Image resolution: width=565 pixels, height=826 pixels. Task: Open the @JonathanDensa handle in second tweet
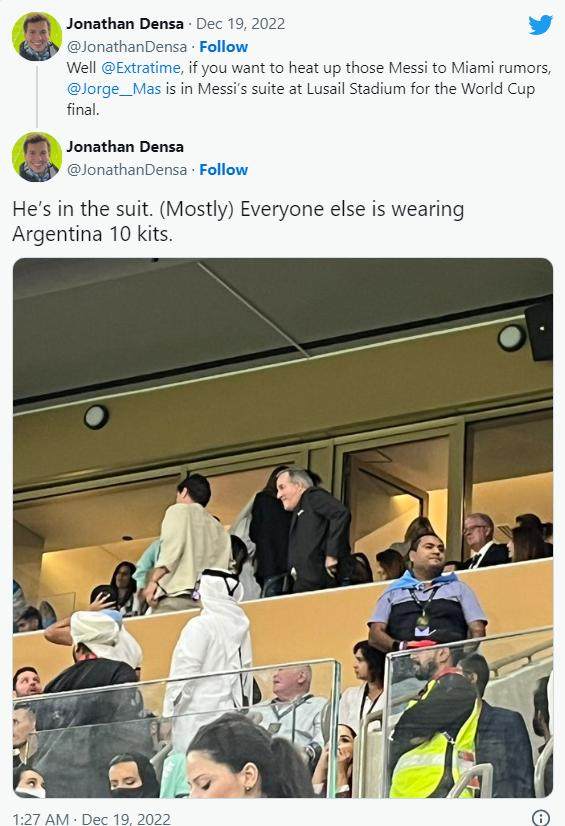click(127, 170)
